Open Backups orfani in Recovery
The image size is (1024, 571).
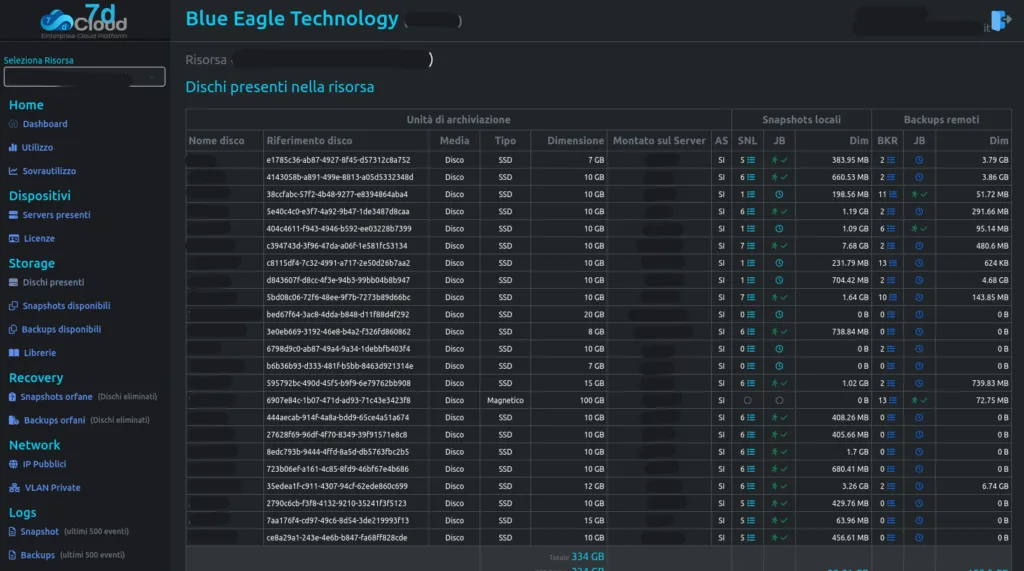[x=54, y=420]
